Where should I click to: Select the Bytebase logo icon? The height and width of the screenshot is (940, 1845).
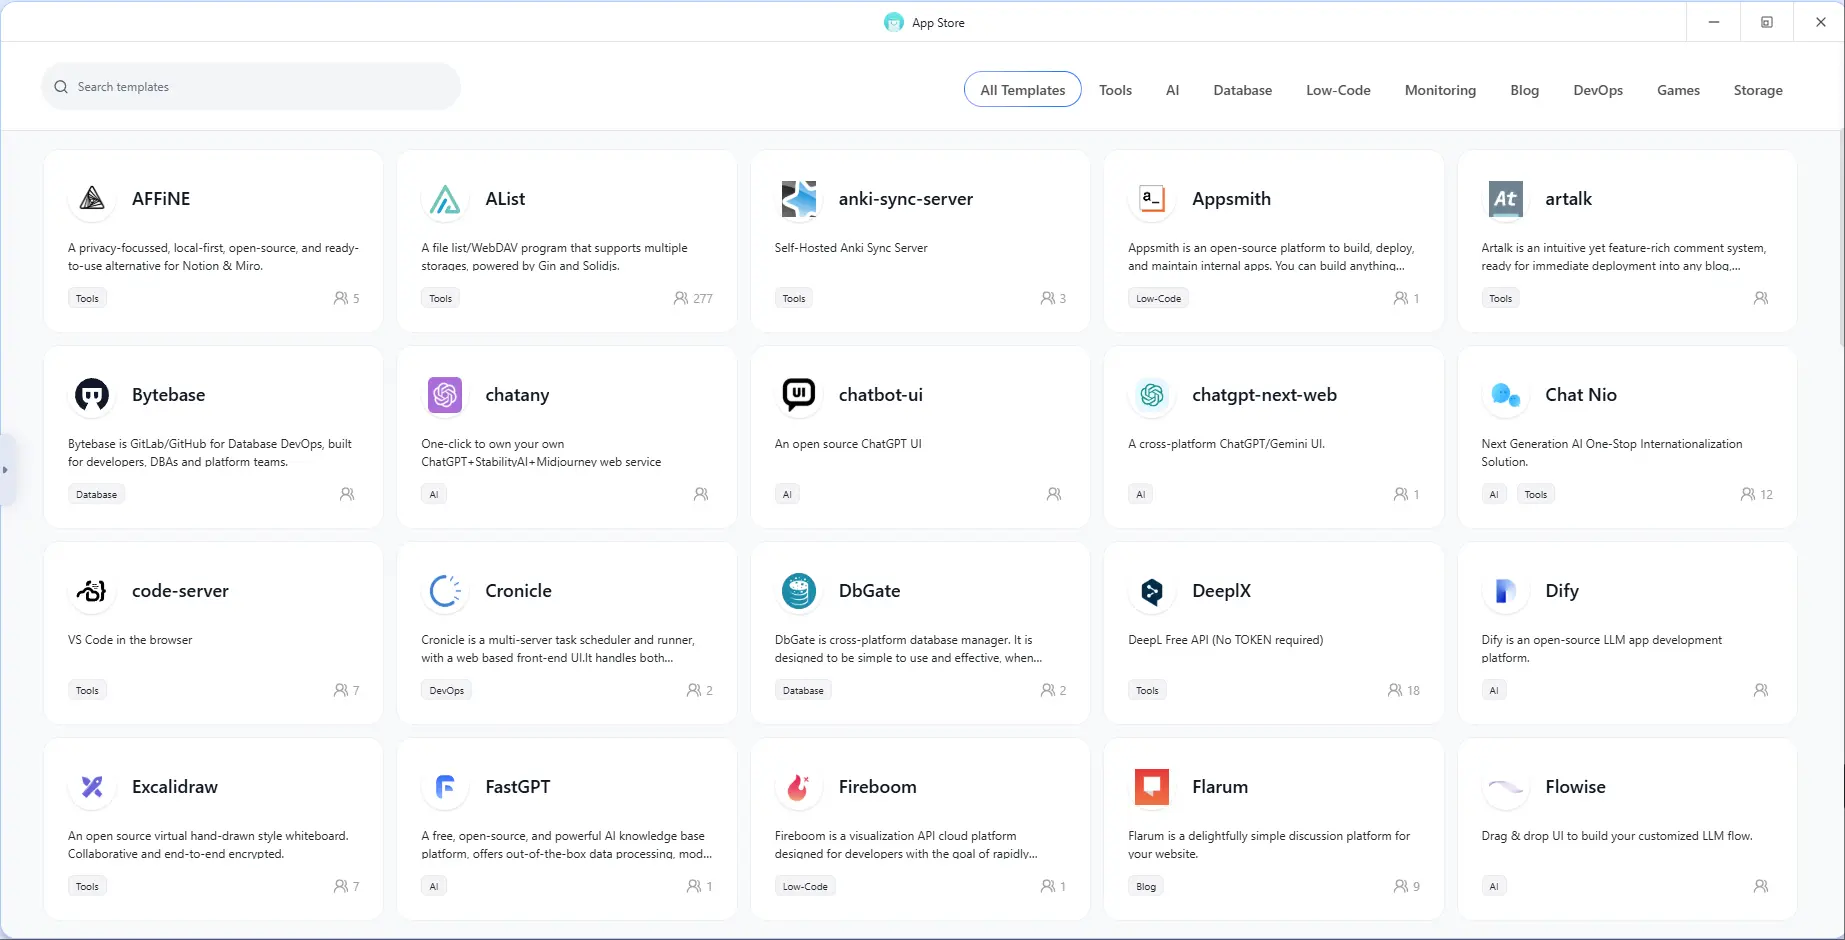92,395
